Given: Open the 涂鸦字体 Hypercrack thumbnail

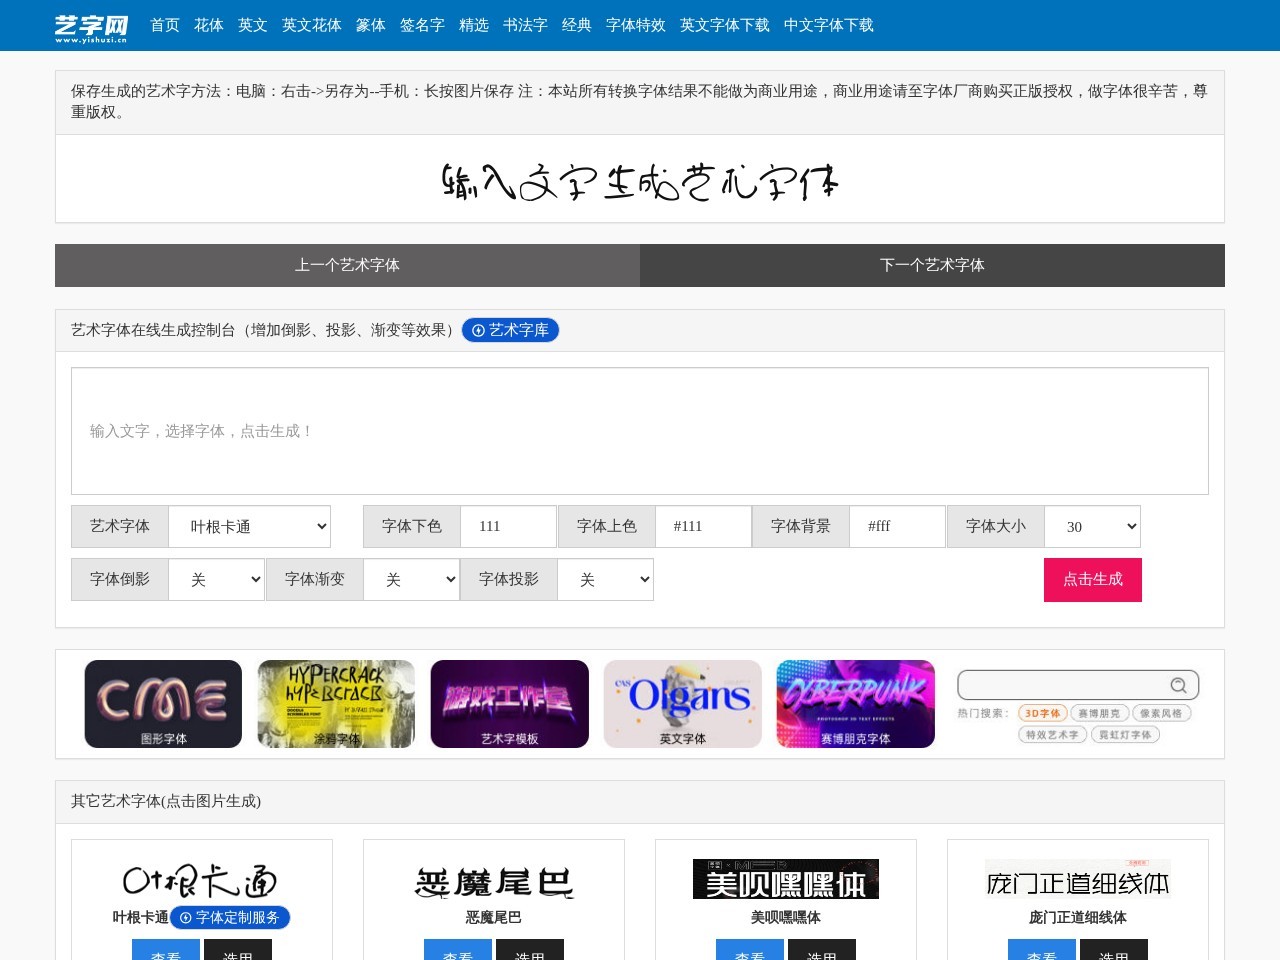Looking at the screenshot, I should pos(336,703).
